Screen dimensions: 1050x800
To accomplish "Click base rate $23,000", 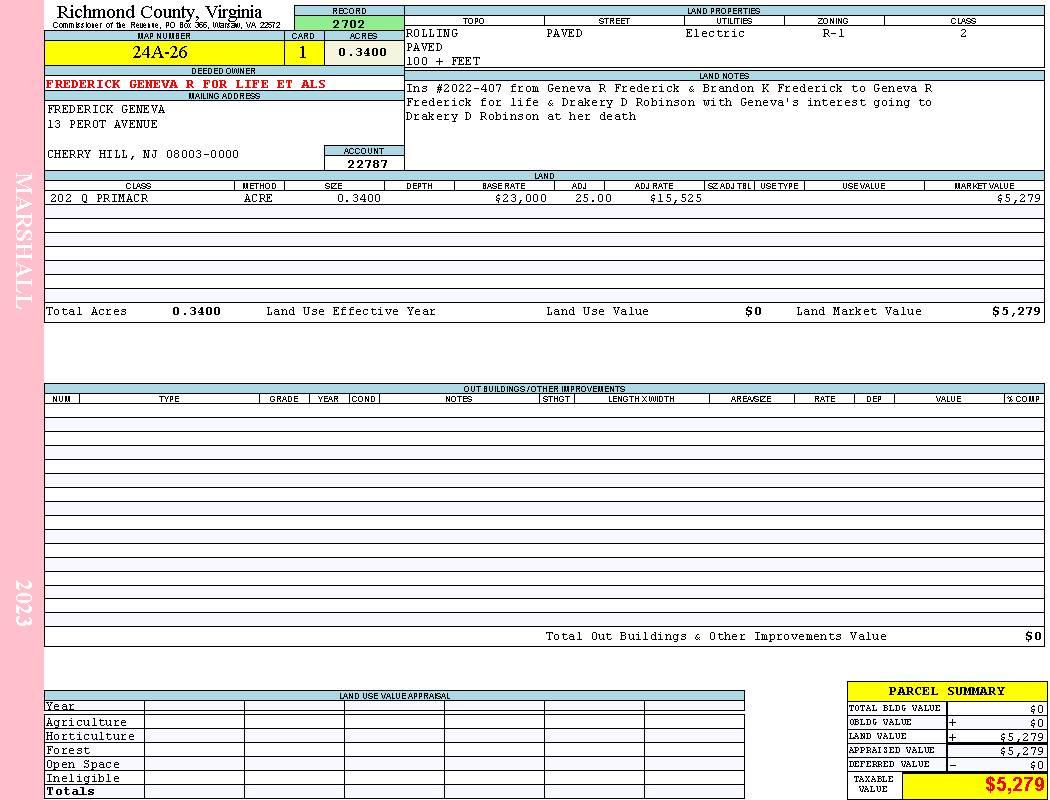I will [x=521, y=198].
